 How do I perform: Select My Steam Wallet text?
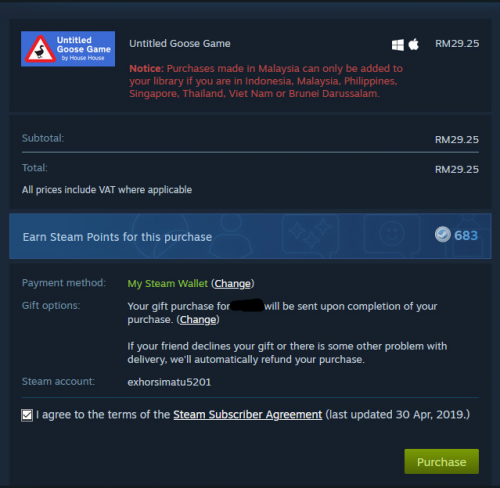pyautogui.click(x=168, y=284)
